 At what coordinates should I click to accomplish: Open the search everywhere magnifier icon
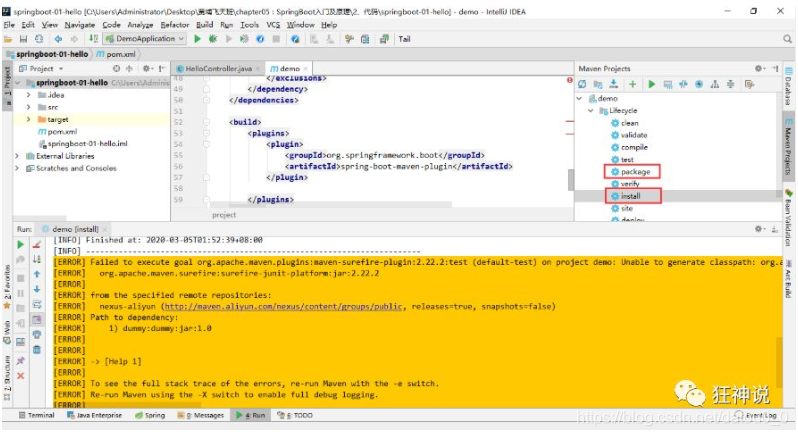click(x=787, y=39)
